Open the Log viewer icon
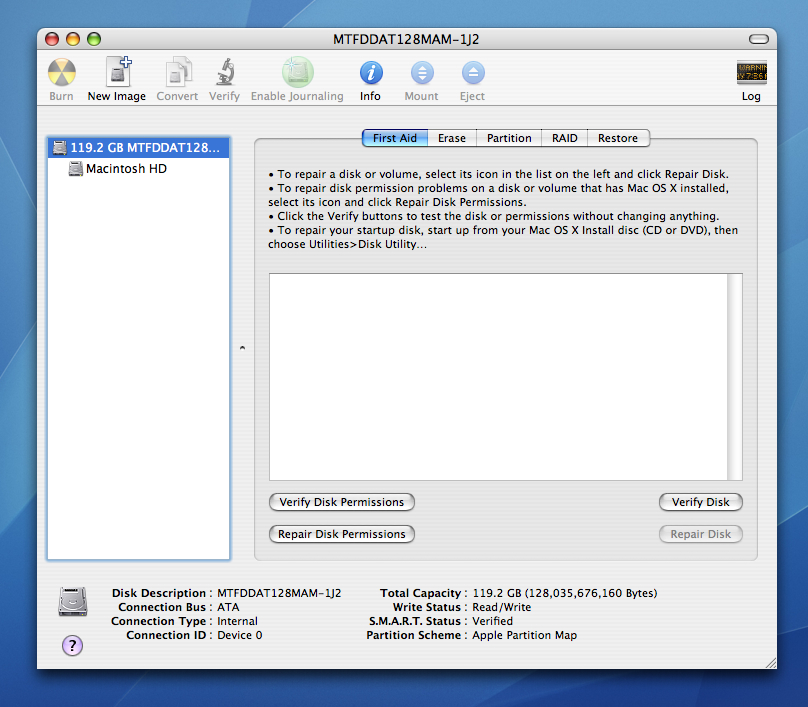 [x=751, y=73]
